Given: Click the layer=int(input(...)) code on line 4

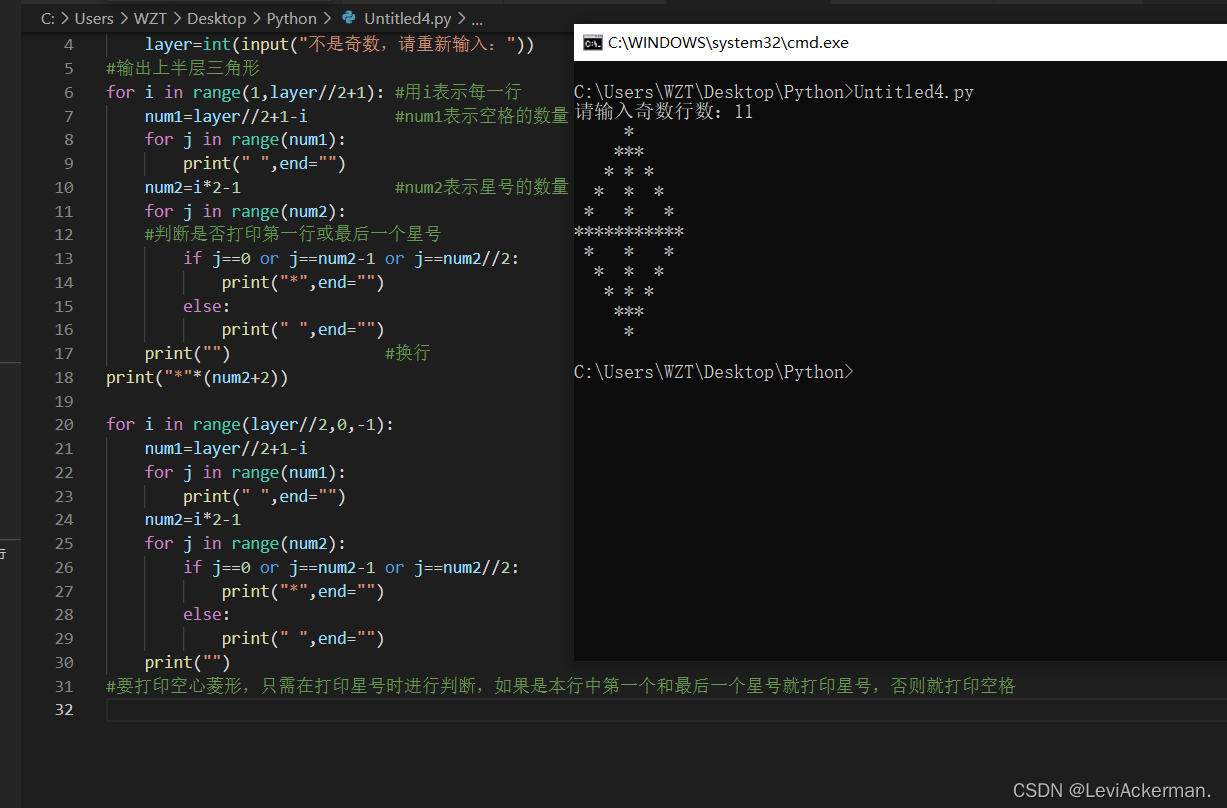Looking at the screenshot, I should click(340, 44).
